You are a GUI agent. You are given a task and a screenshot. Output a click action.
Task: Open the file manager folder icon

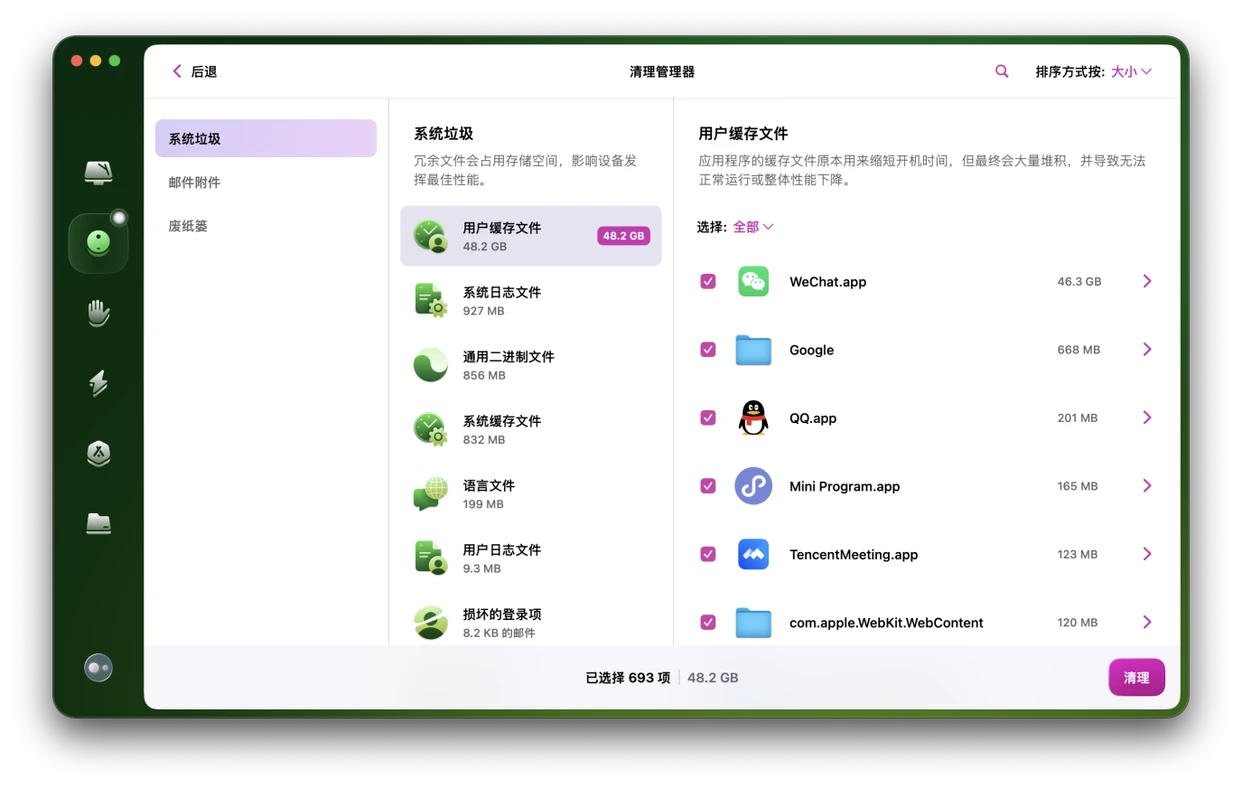[x=98, y=523]
